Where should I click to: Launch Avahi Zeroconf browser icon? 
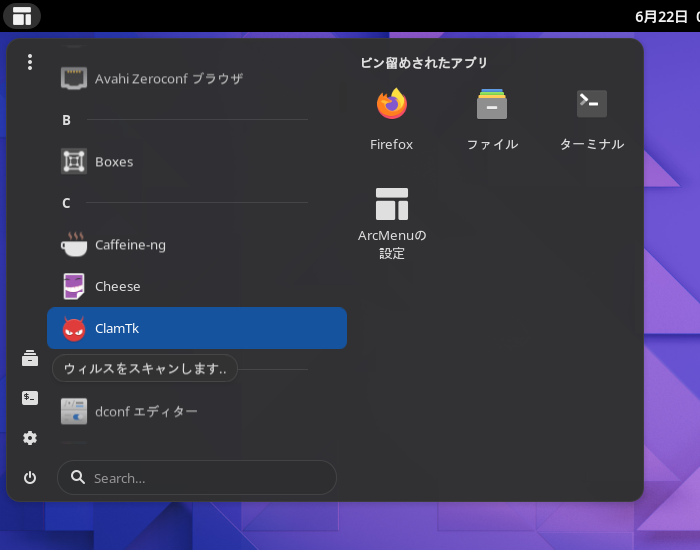74,79
